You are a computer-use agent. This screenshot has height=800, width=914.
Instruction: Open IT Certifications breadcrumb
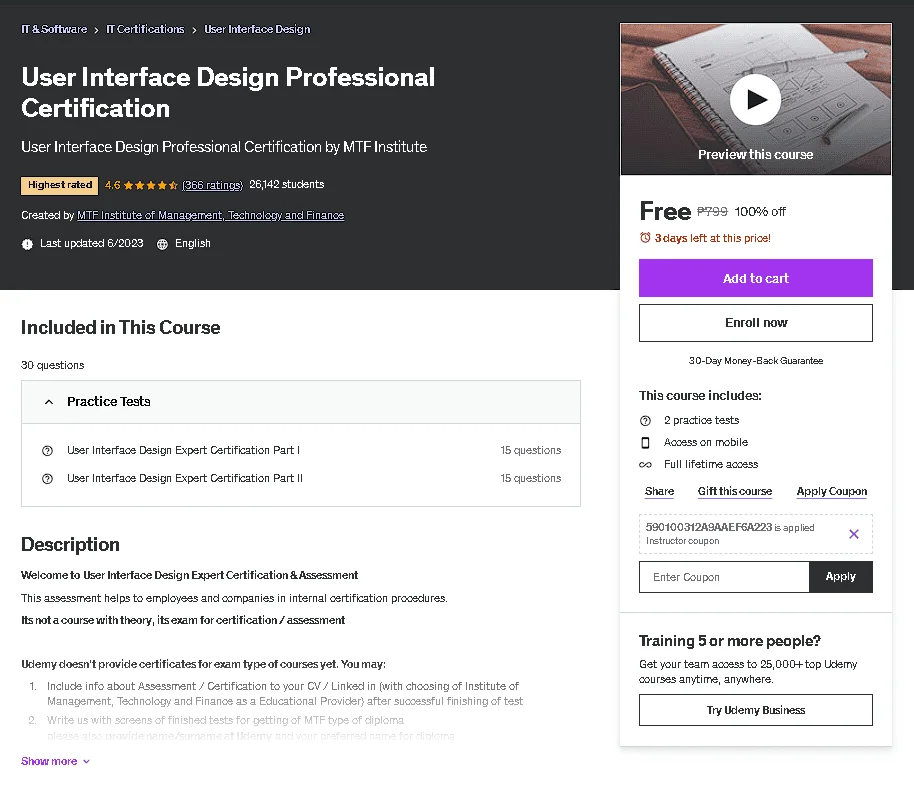pos(145,29)
